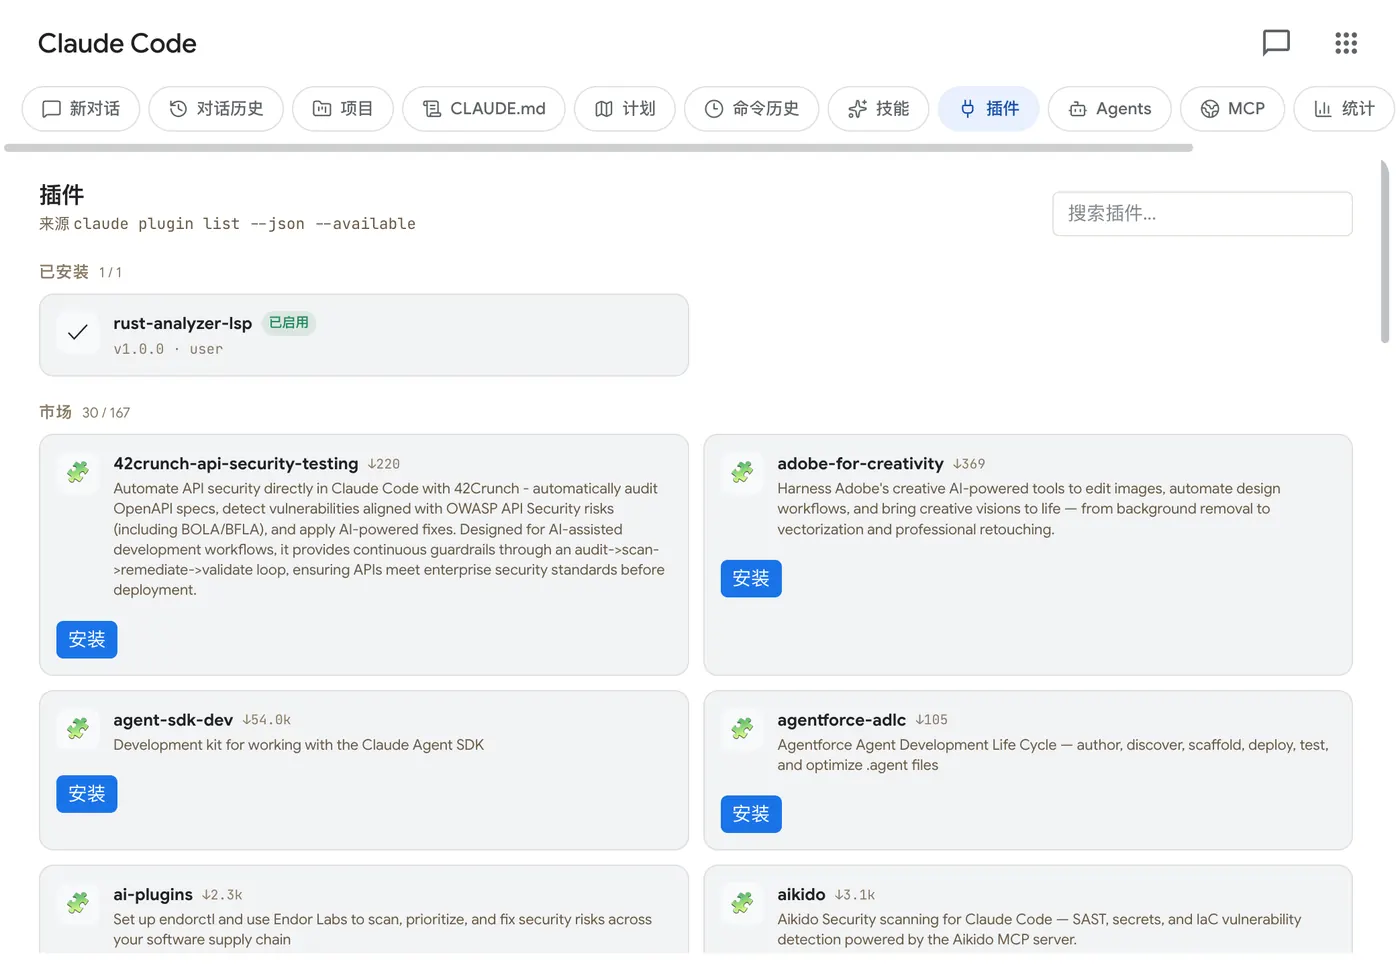The height and width of the screenshot is (964, 1400).
Task: Click the ↓369 download count
Action: coord(969,464)
